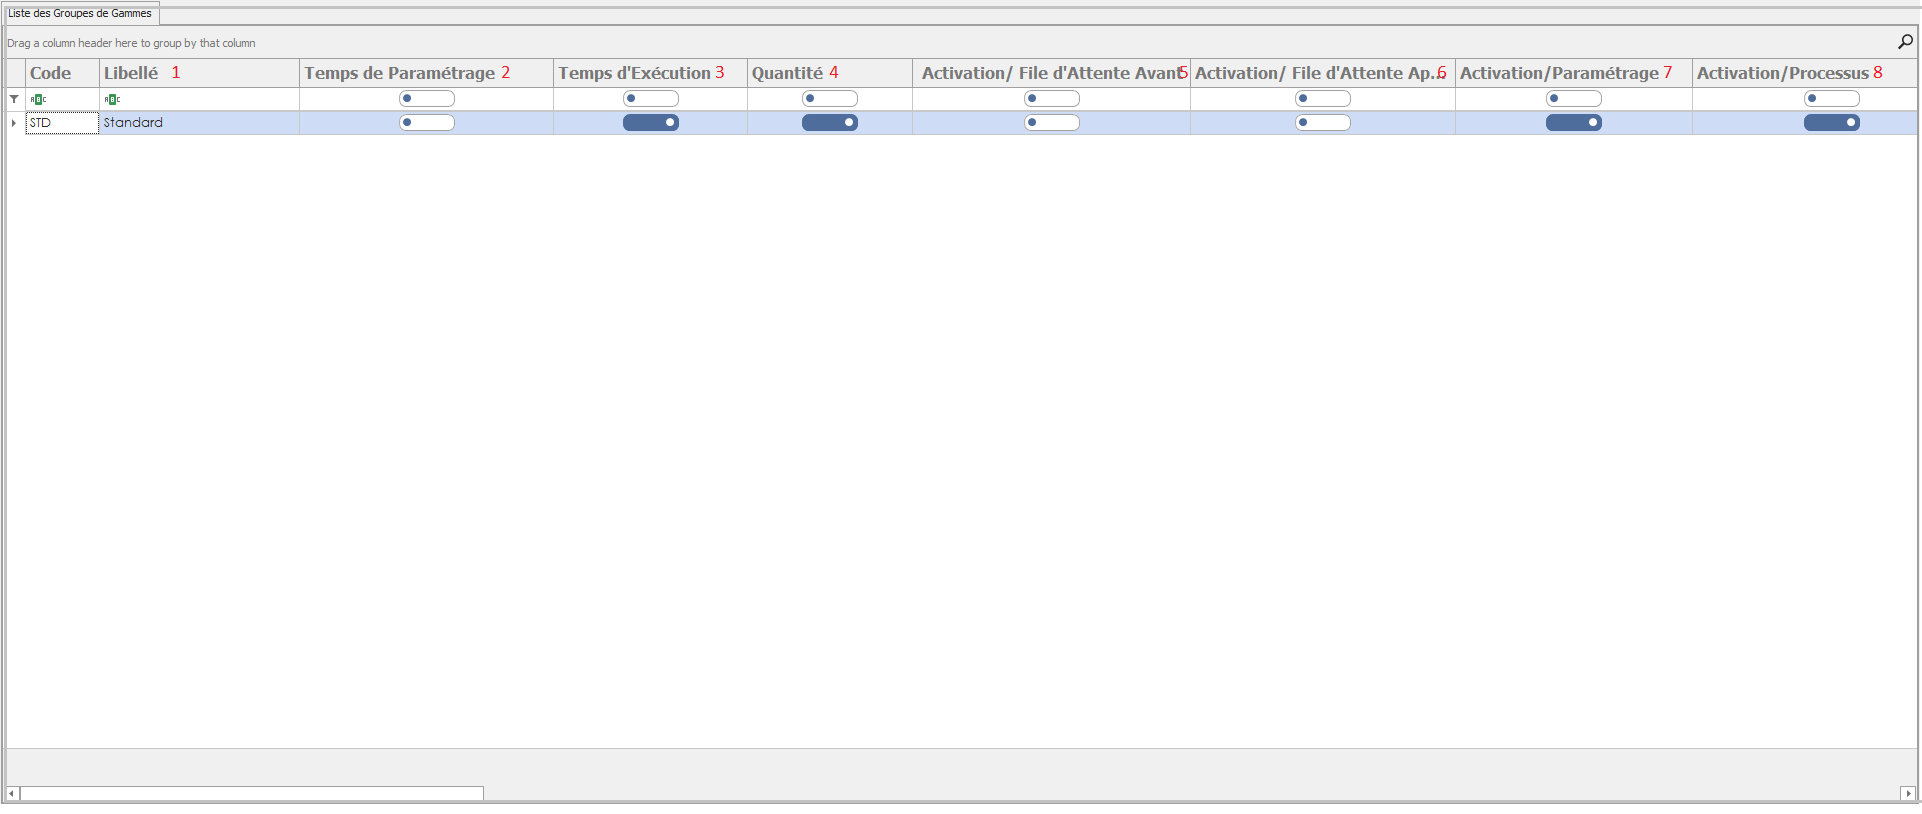Viewport: 1922px width, 814px height.
Task: Click the scroll left arrow
Action: pos(12,793)
